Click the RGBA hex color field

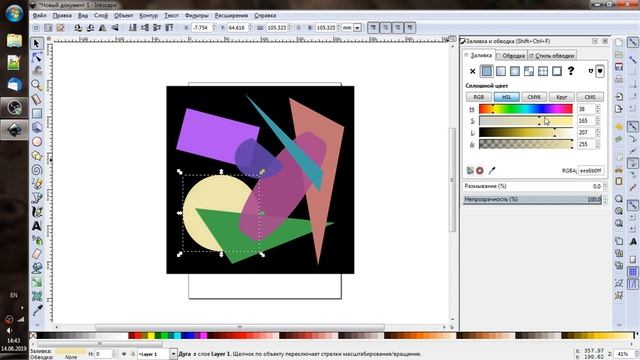(x=591, y=171)
